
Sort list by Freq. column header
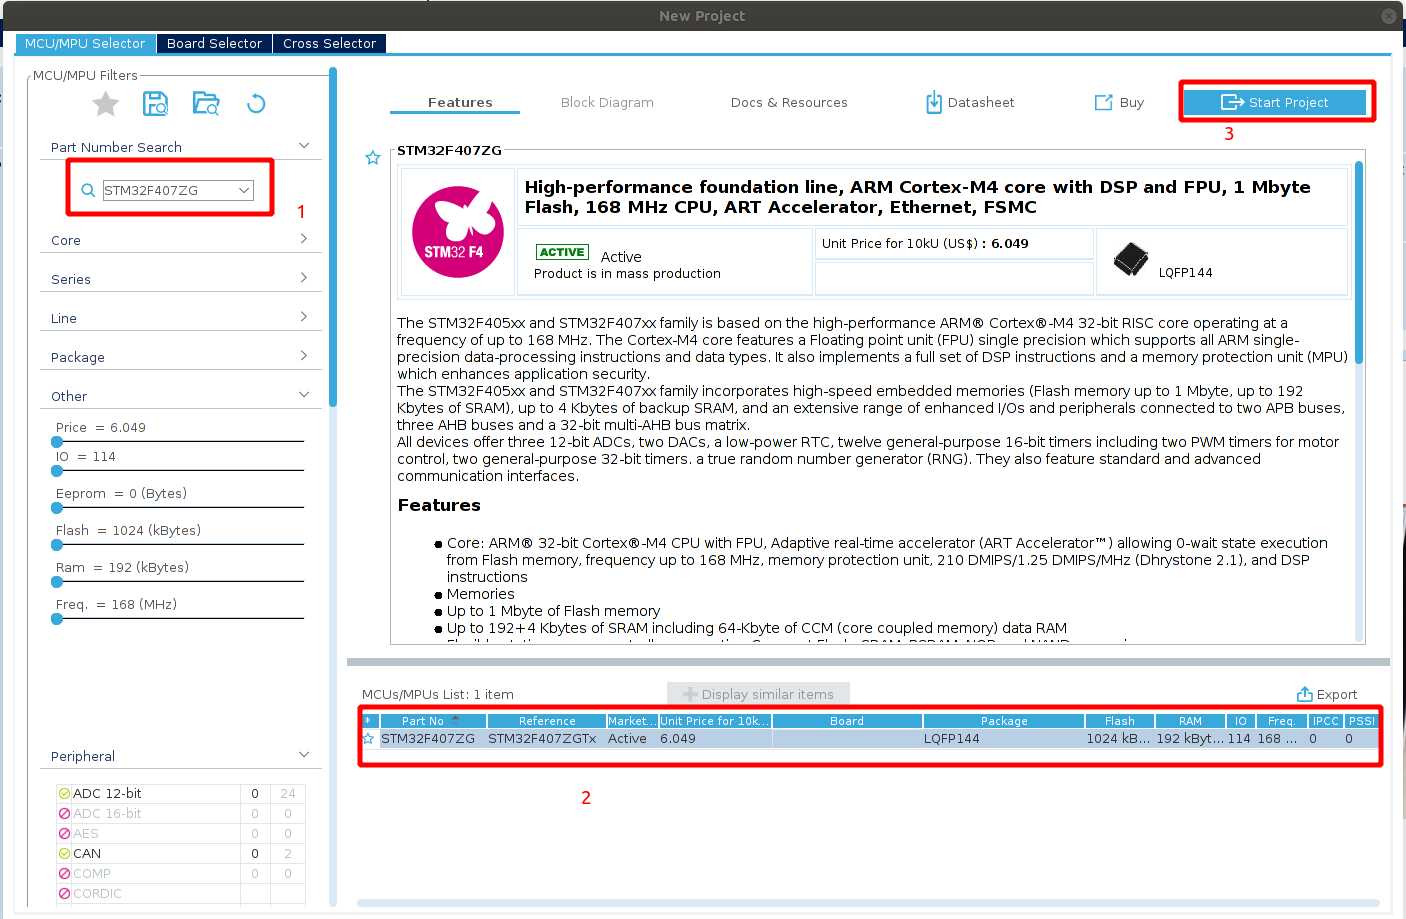click(1282, 720)
